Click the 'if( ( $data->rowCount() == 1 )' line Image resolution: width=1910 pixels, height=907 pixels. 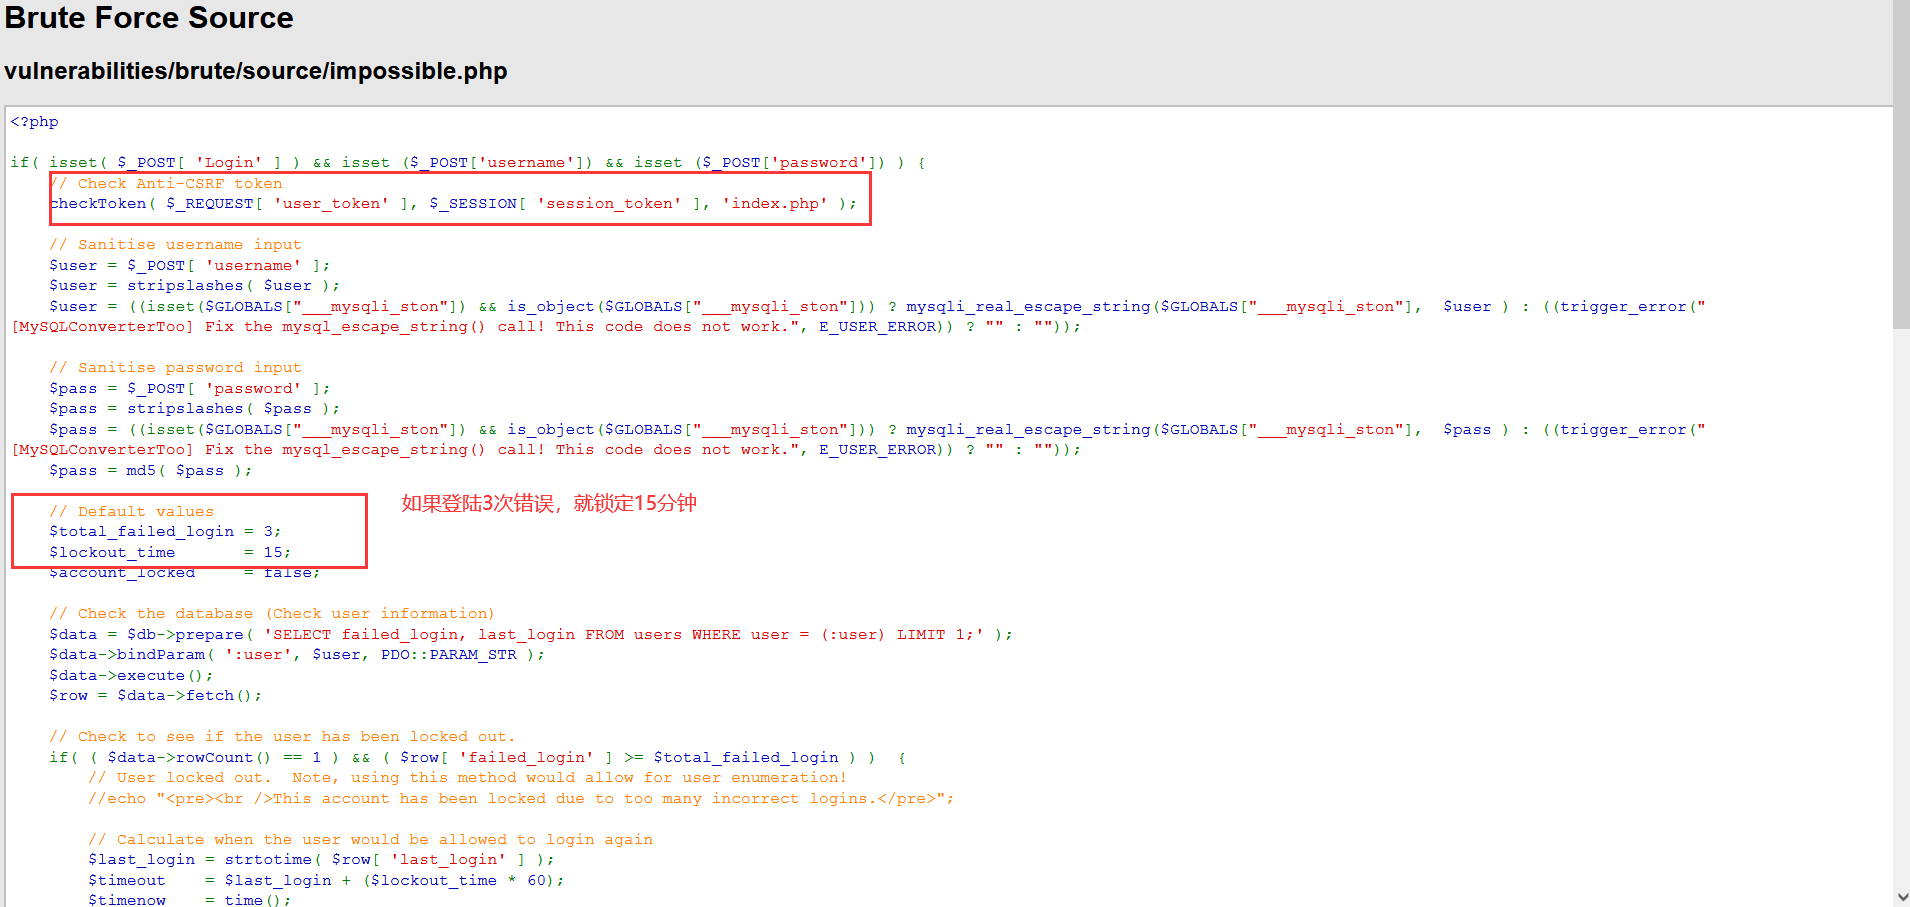point(478,758)
